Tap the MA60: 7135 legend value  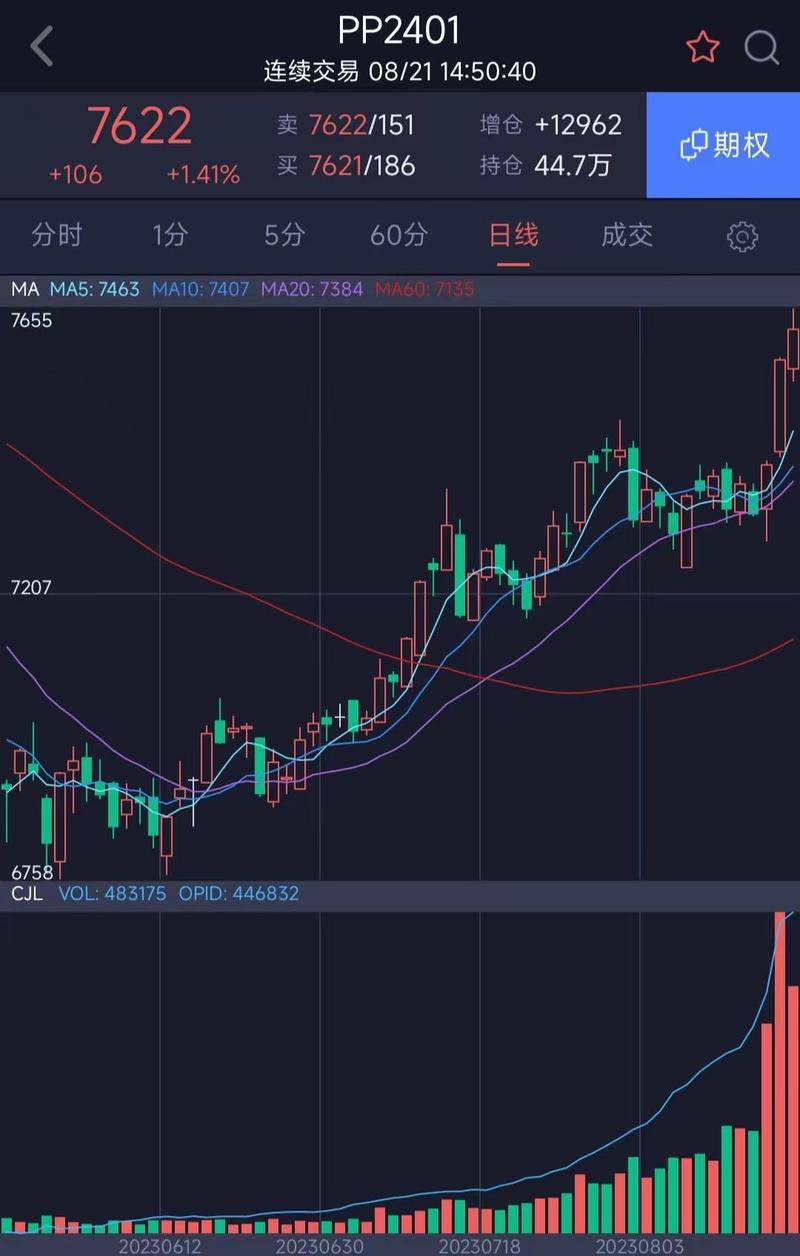click(424, 290)
